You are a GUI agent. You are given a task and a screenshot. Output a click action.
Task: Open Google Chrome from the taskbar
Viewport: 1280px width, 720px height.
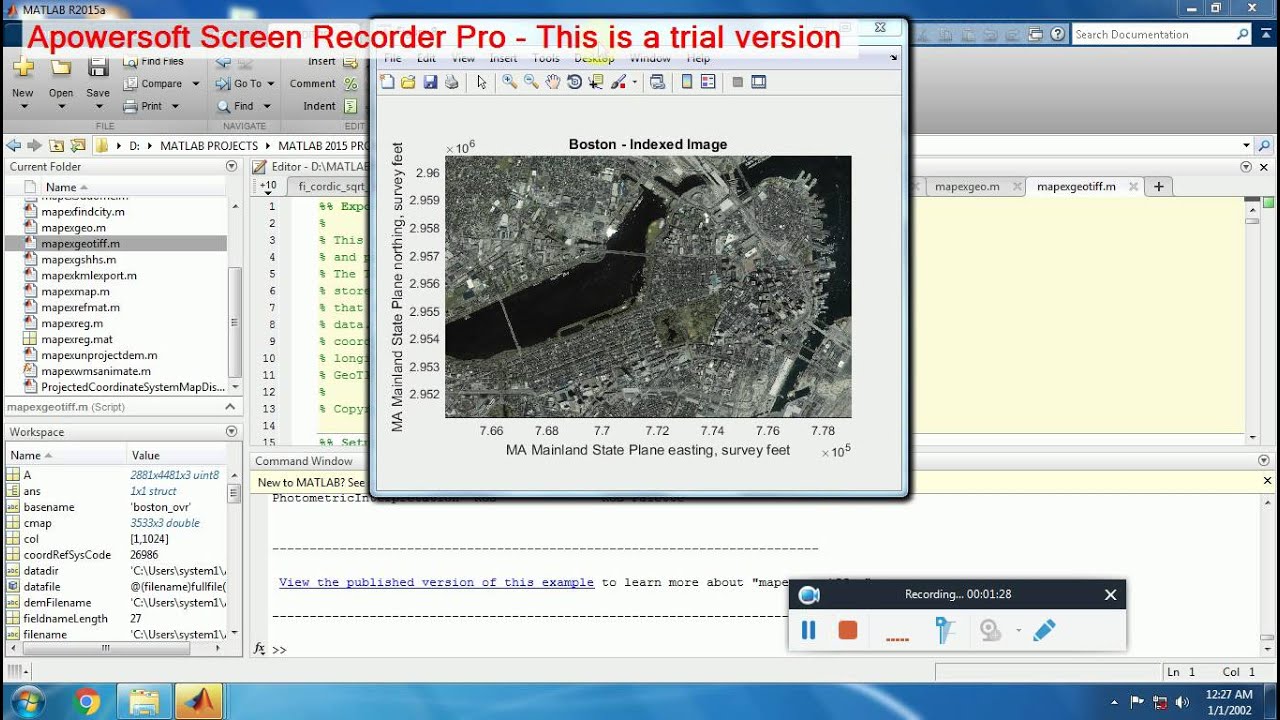click(x=86, y=702)
